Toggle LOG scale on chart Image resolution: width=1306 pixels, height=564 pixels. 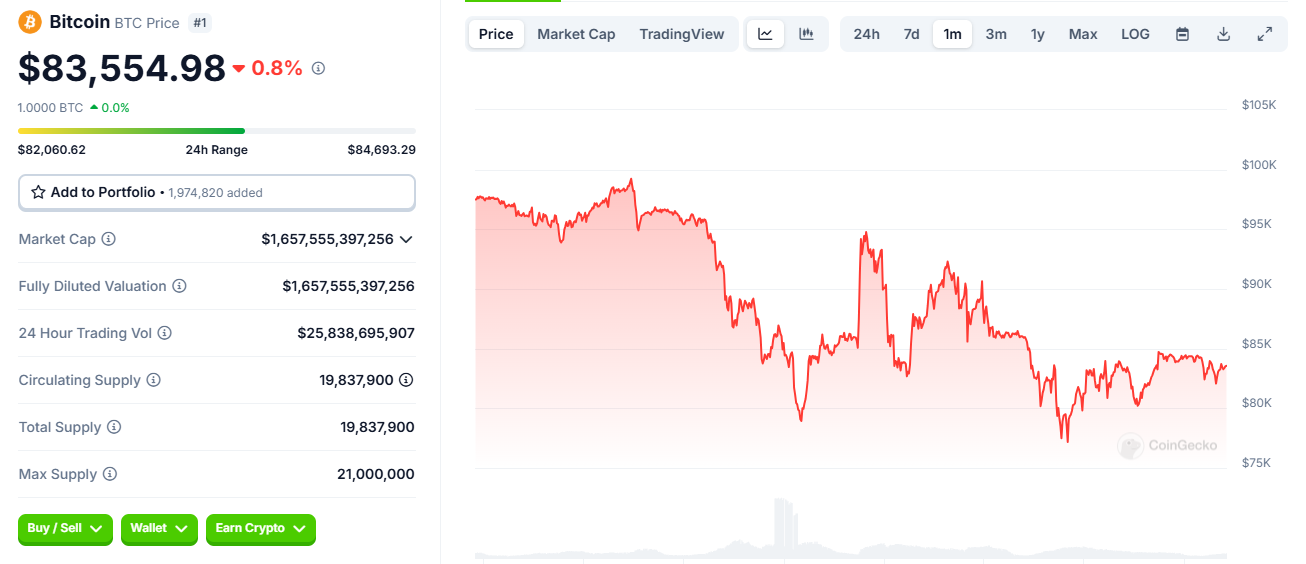pos(1135,34)
